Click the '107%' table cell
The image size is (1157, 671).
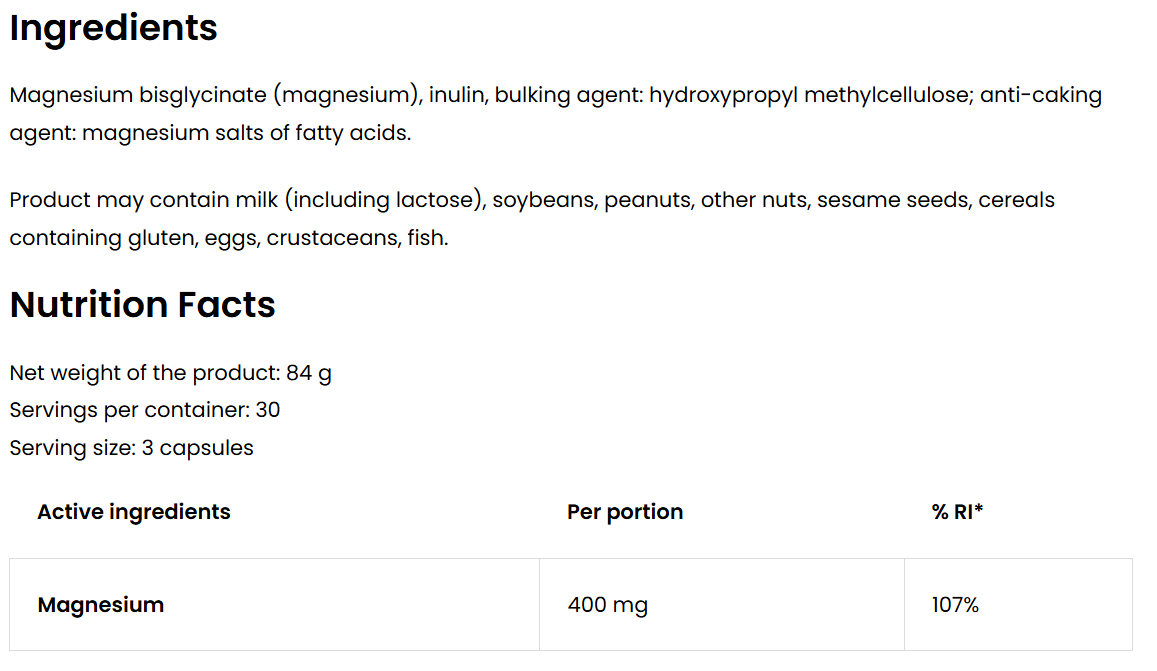pyautogui.click(x=955, y=605)
